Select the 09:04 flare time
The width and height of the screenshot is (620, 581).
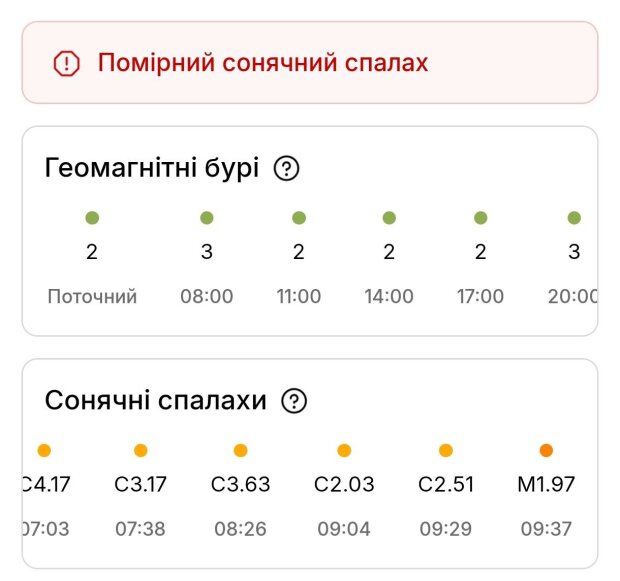[344, 529]
